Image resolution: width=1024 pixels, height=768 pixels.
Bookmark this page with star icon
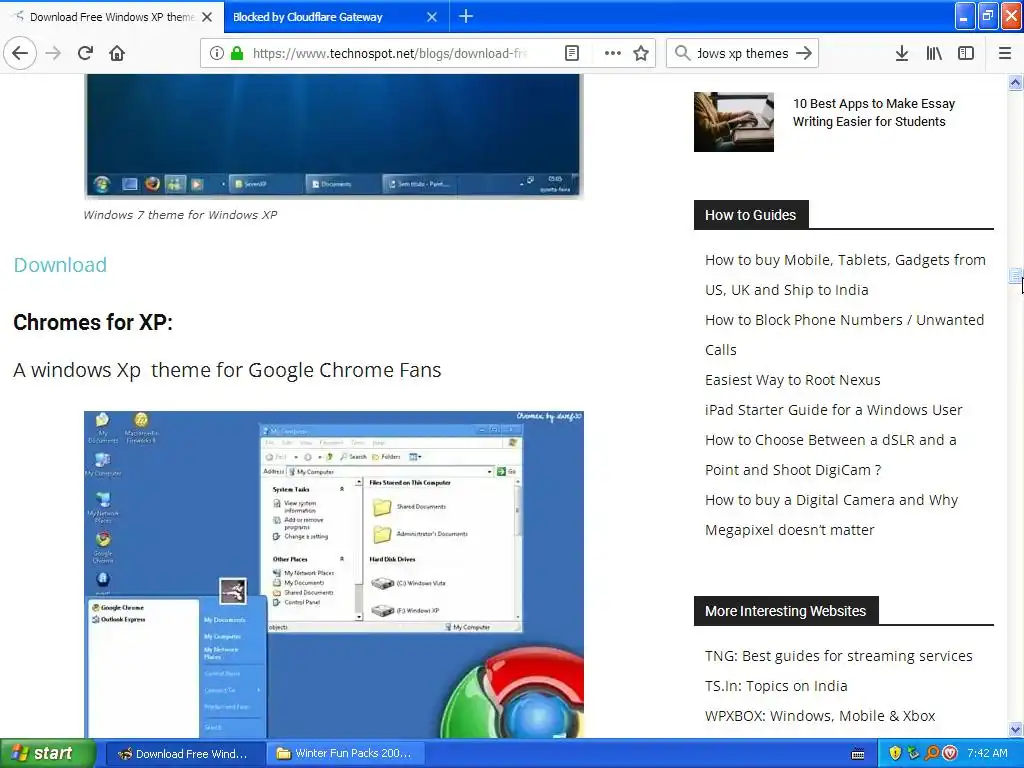point(641,53)
